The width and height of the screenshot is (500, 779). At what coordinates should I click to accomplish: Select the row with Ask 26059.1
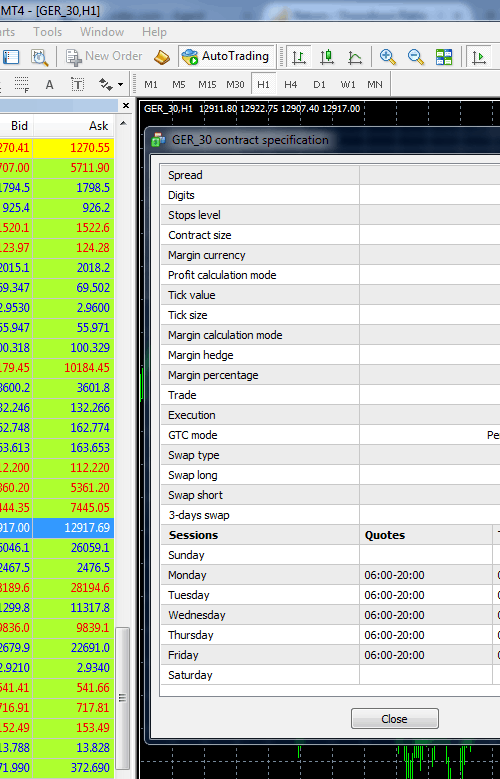coord(57,547)
